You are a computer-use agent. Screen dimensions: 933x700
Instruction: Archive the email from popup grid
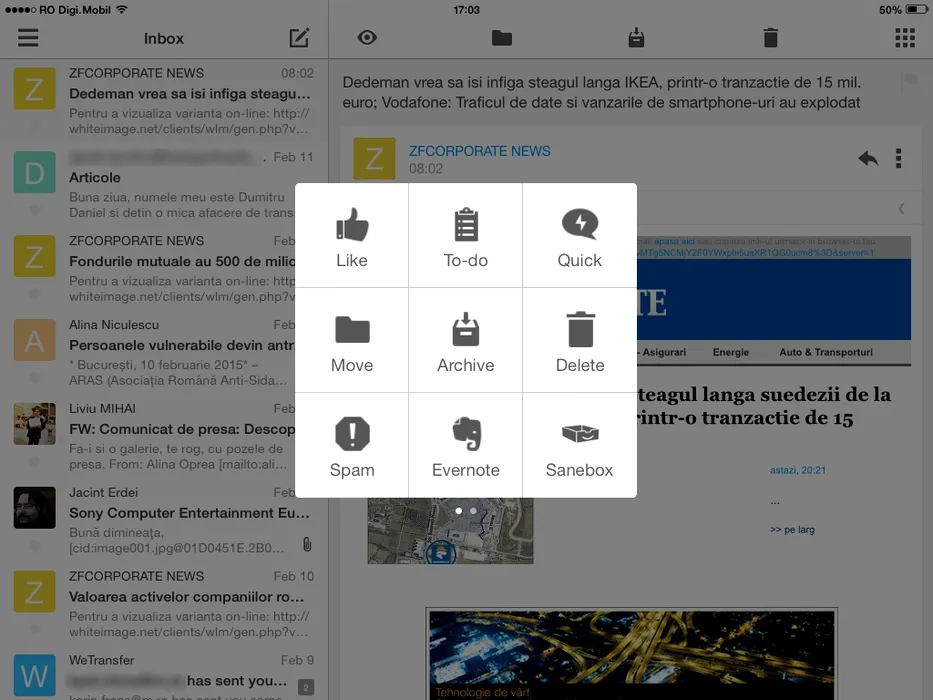pos(466,342)
